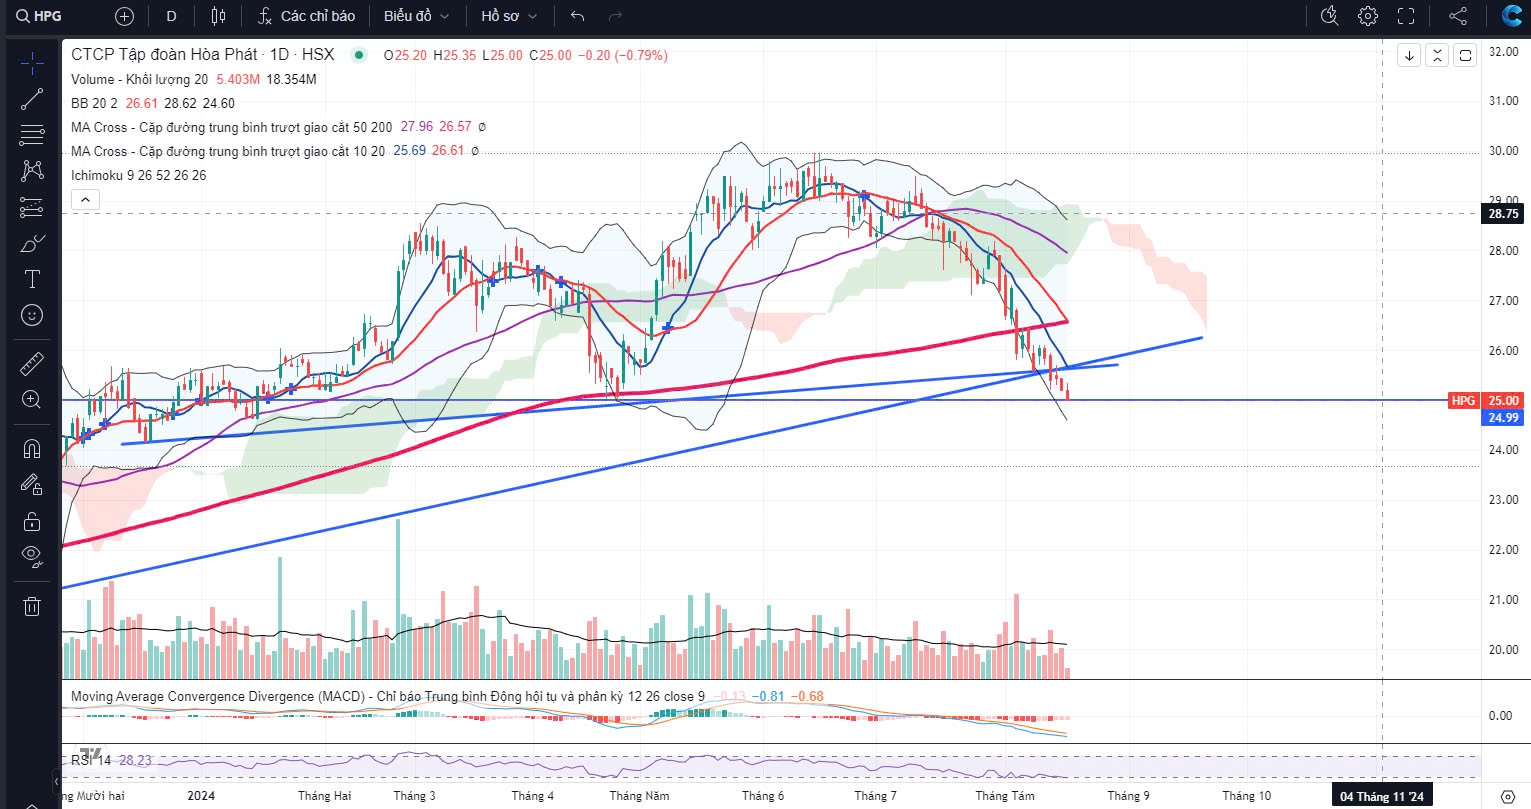1531x809 pixels.
Task: Toggle stay in drawing mode
Action: (x=32, y=484)
